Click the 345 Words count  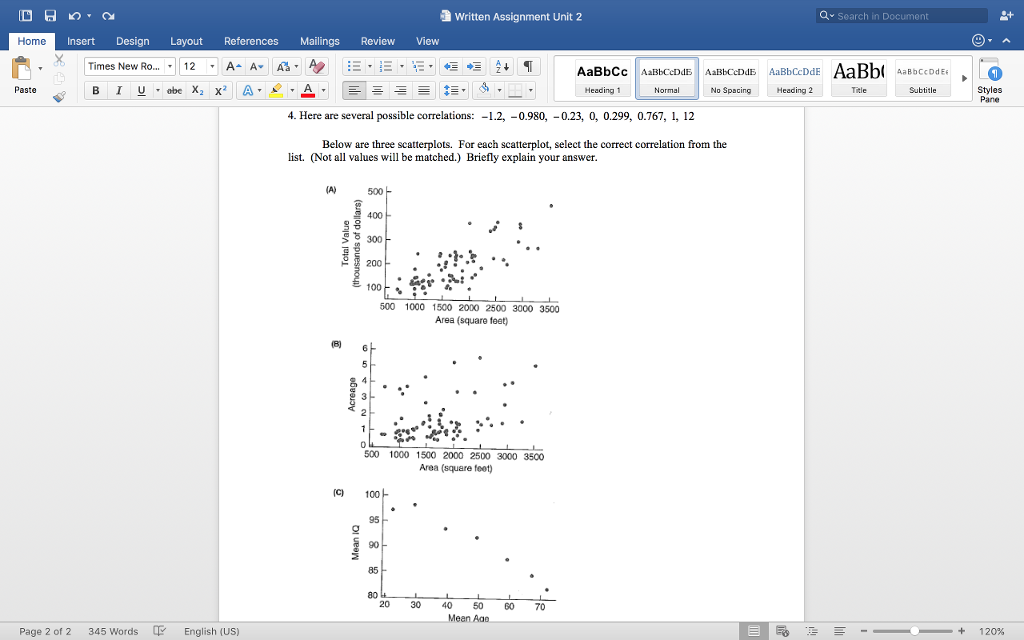click(113, 631)
